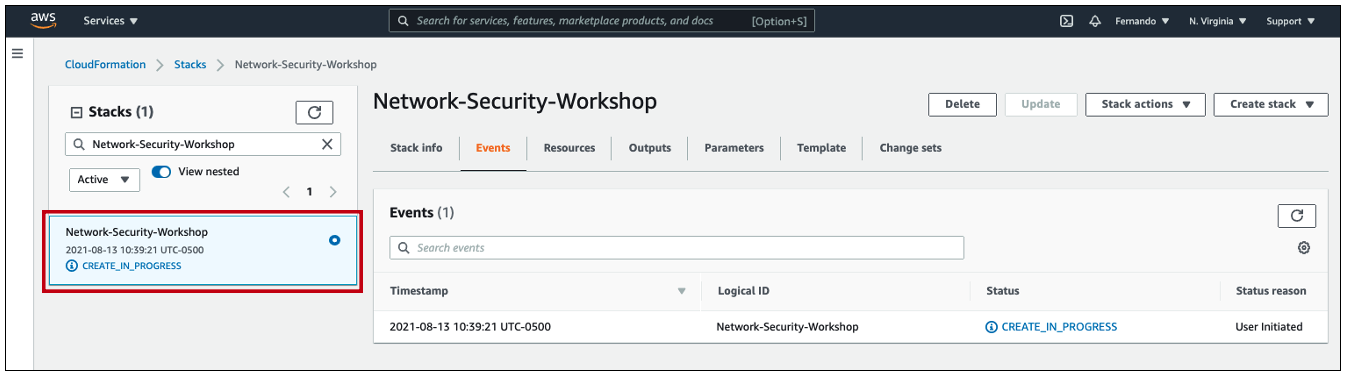The height and width of the screenshot is (375, 1346).
Task: Open the Services dropdown
Action: point(111,20)
